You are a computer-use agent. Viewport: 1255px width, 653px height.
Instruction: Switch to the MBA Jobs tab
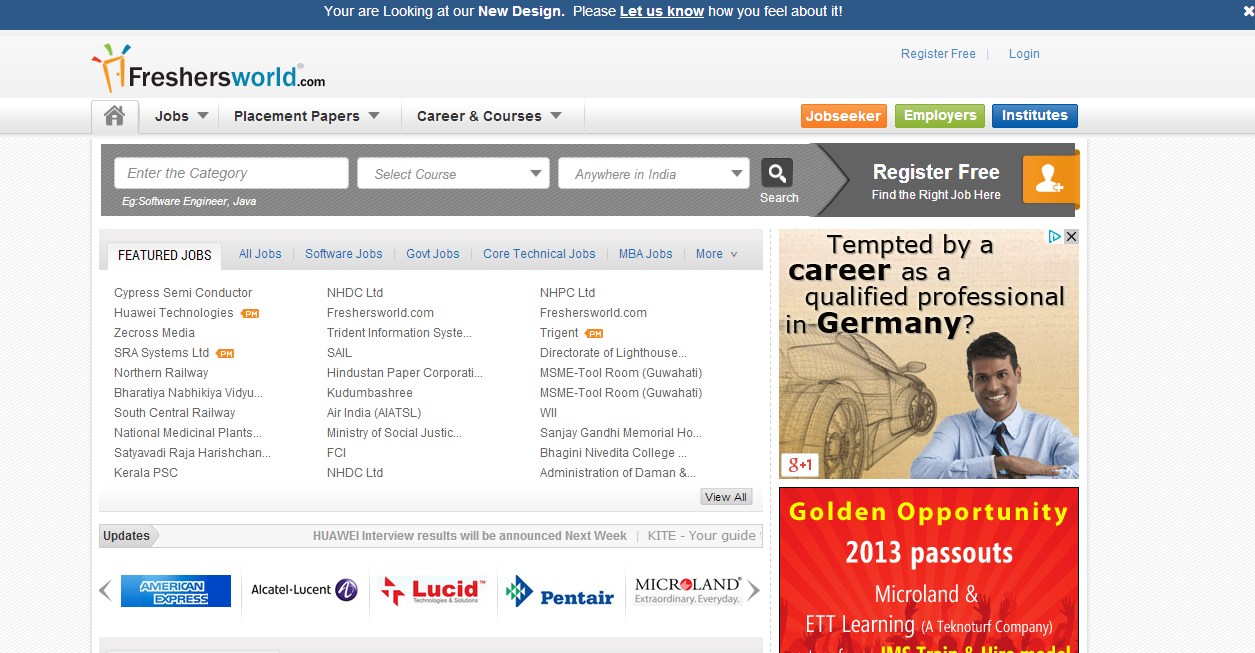coord(646,254)
